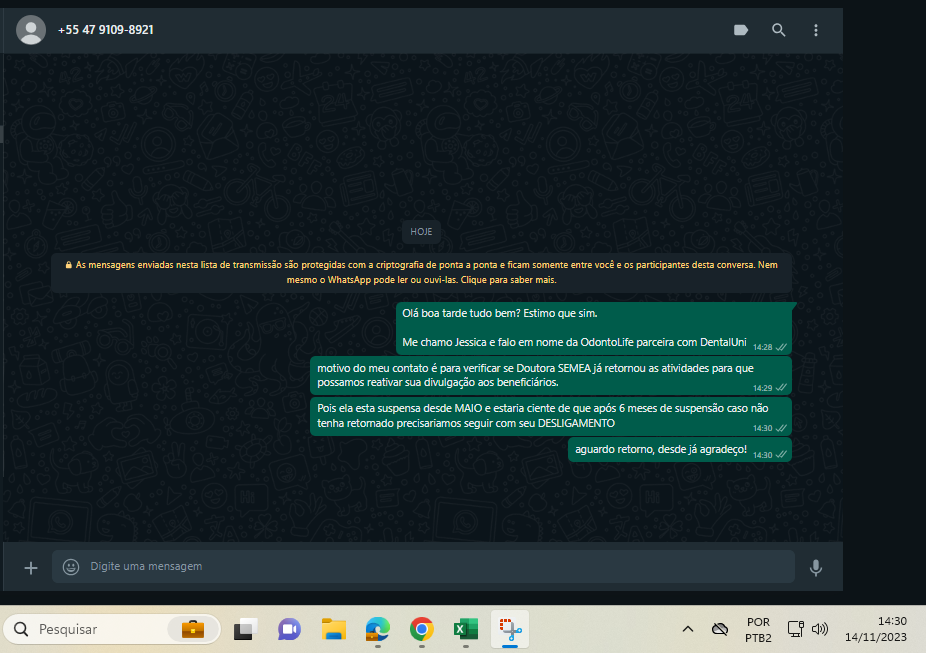Open File Explorer from taskbar
The width and height of the screenshot is (926, 653).
(334, 629)
